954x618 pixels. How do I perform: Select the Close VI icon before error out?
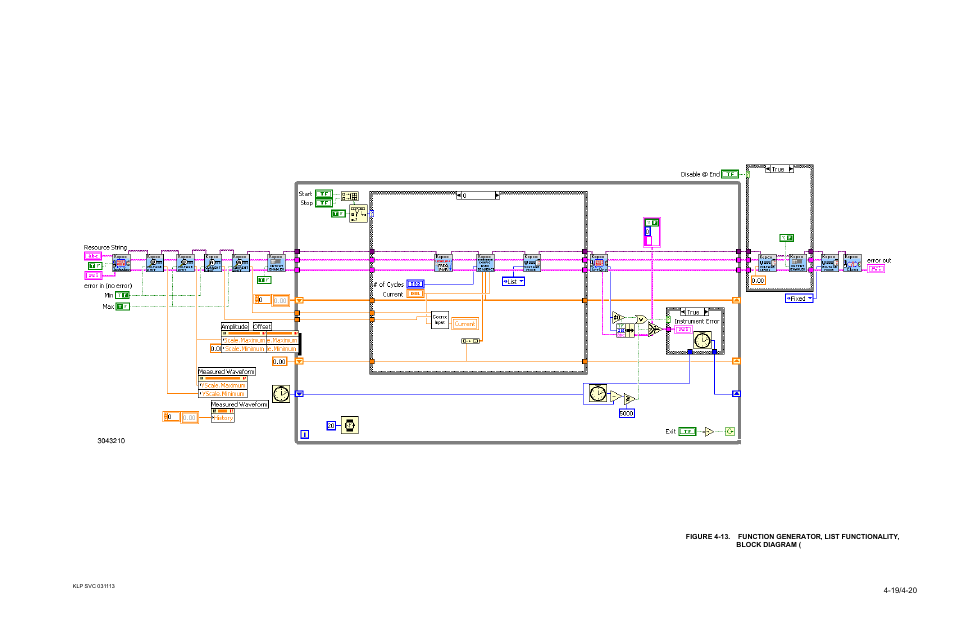point(852,263)
